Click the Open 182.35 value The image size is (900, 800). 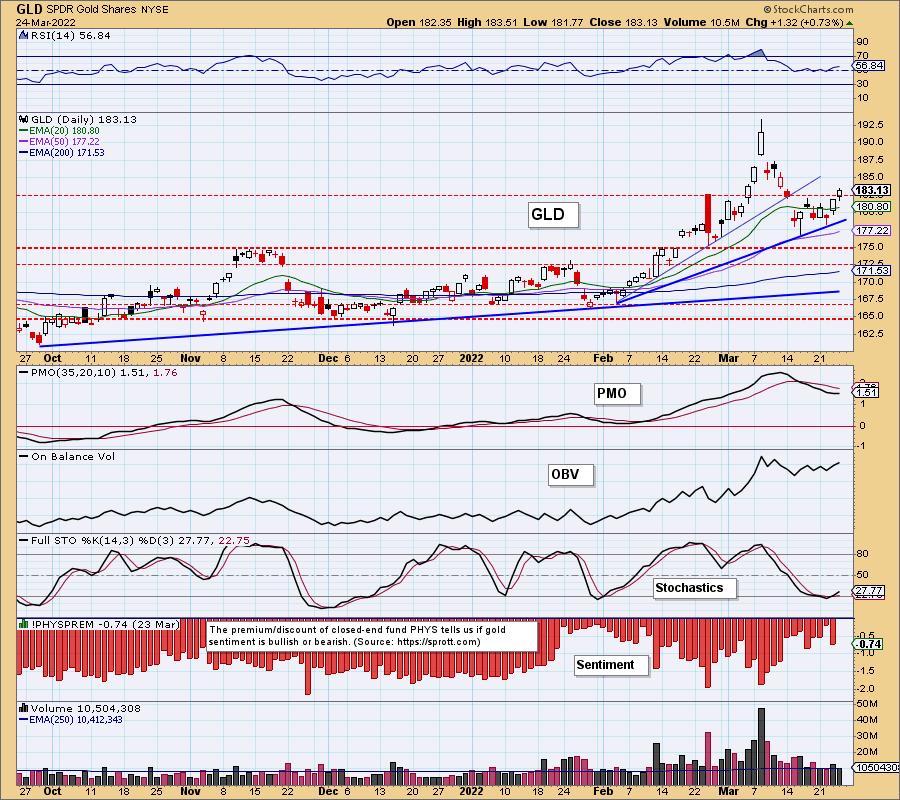[420, 22]
